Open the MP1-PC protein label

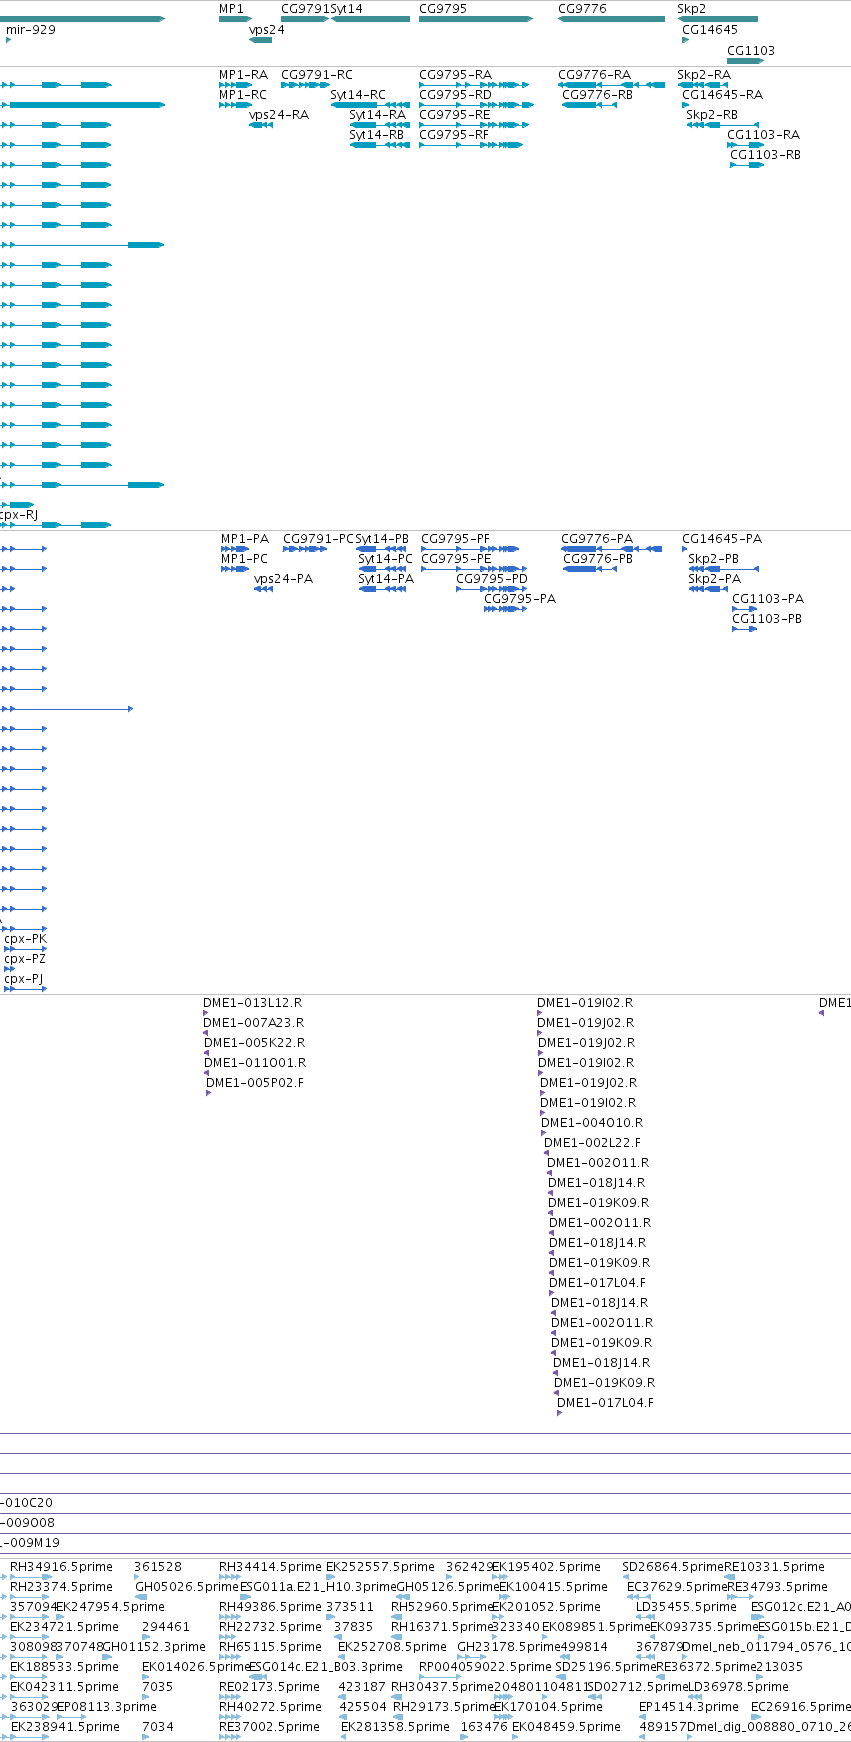[245, 559]
